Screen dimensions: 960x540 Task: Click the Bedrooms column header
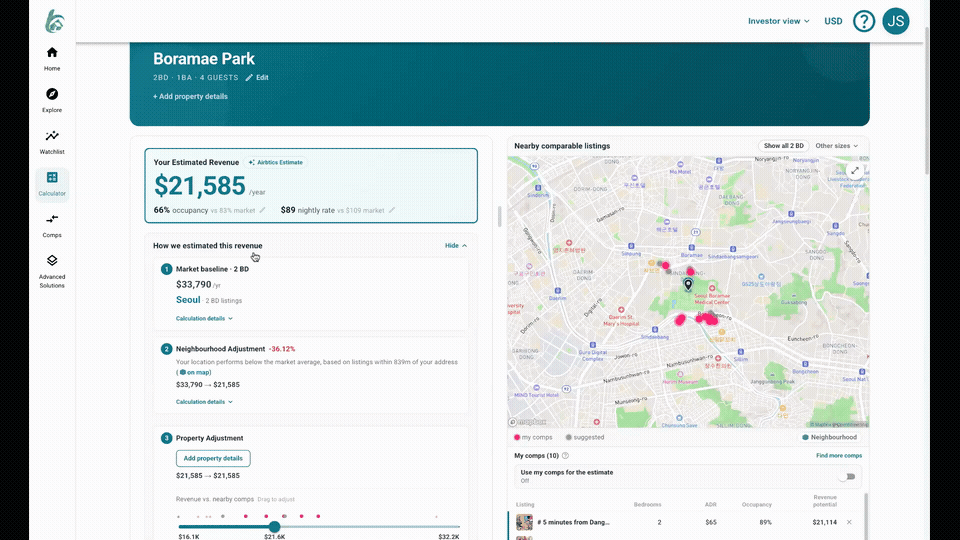(x=647, y=504)
